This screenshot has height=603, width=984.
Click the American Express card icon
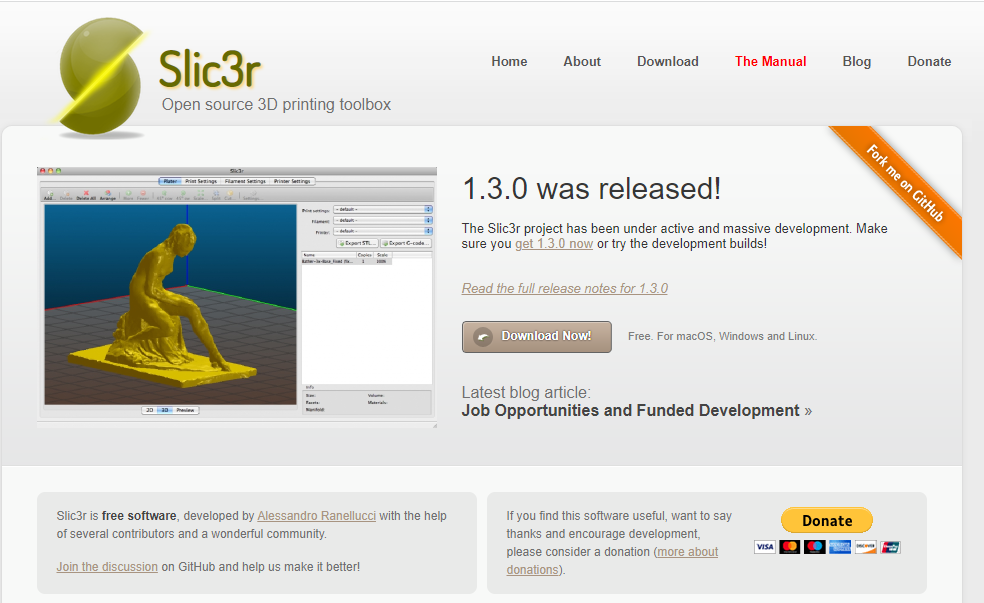(x=840, y=547)
